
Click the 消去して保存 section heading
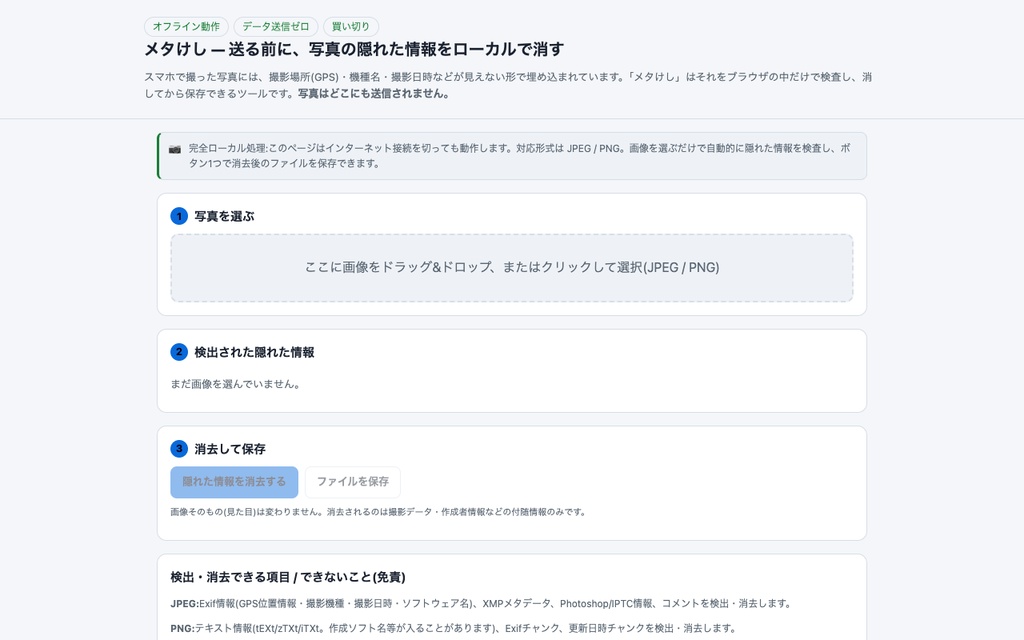click(x=230, y=449)
